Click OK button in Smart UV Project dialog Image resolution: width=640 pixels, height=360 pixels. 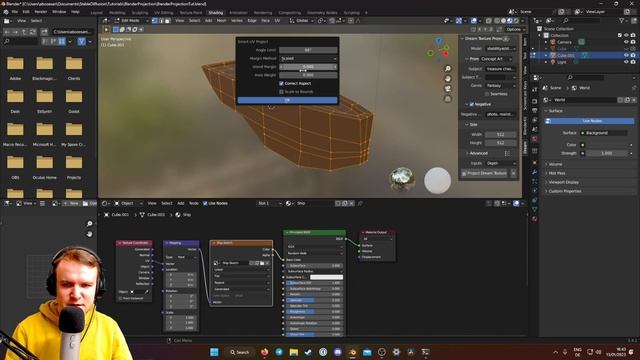(287, 100)
